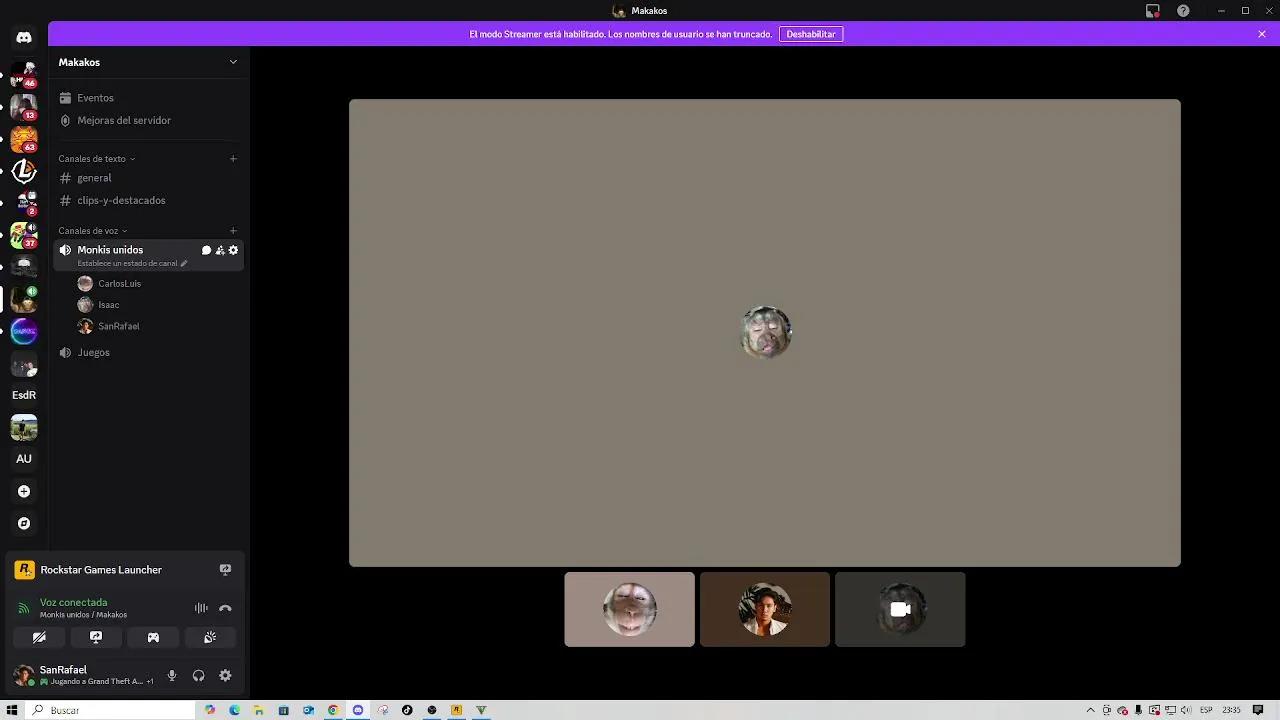Select the monkey face participant thumbnail
Image resolution: width=1280 pixels, height=720 pixels.
tap(630, 610)
